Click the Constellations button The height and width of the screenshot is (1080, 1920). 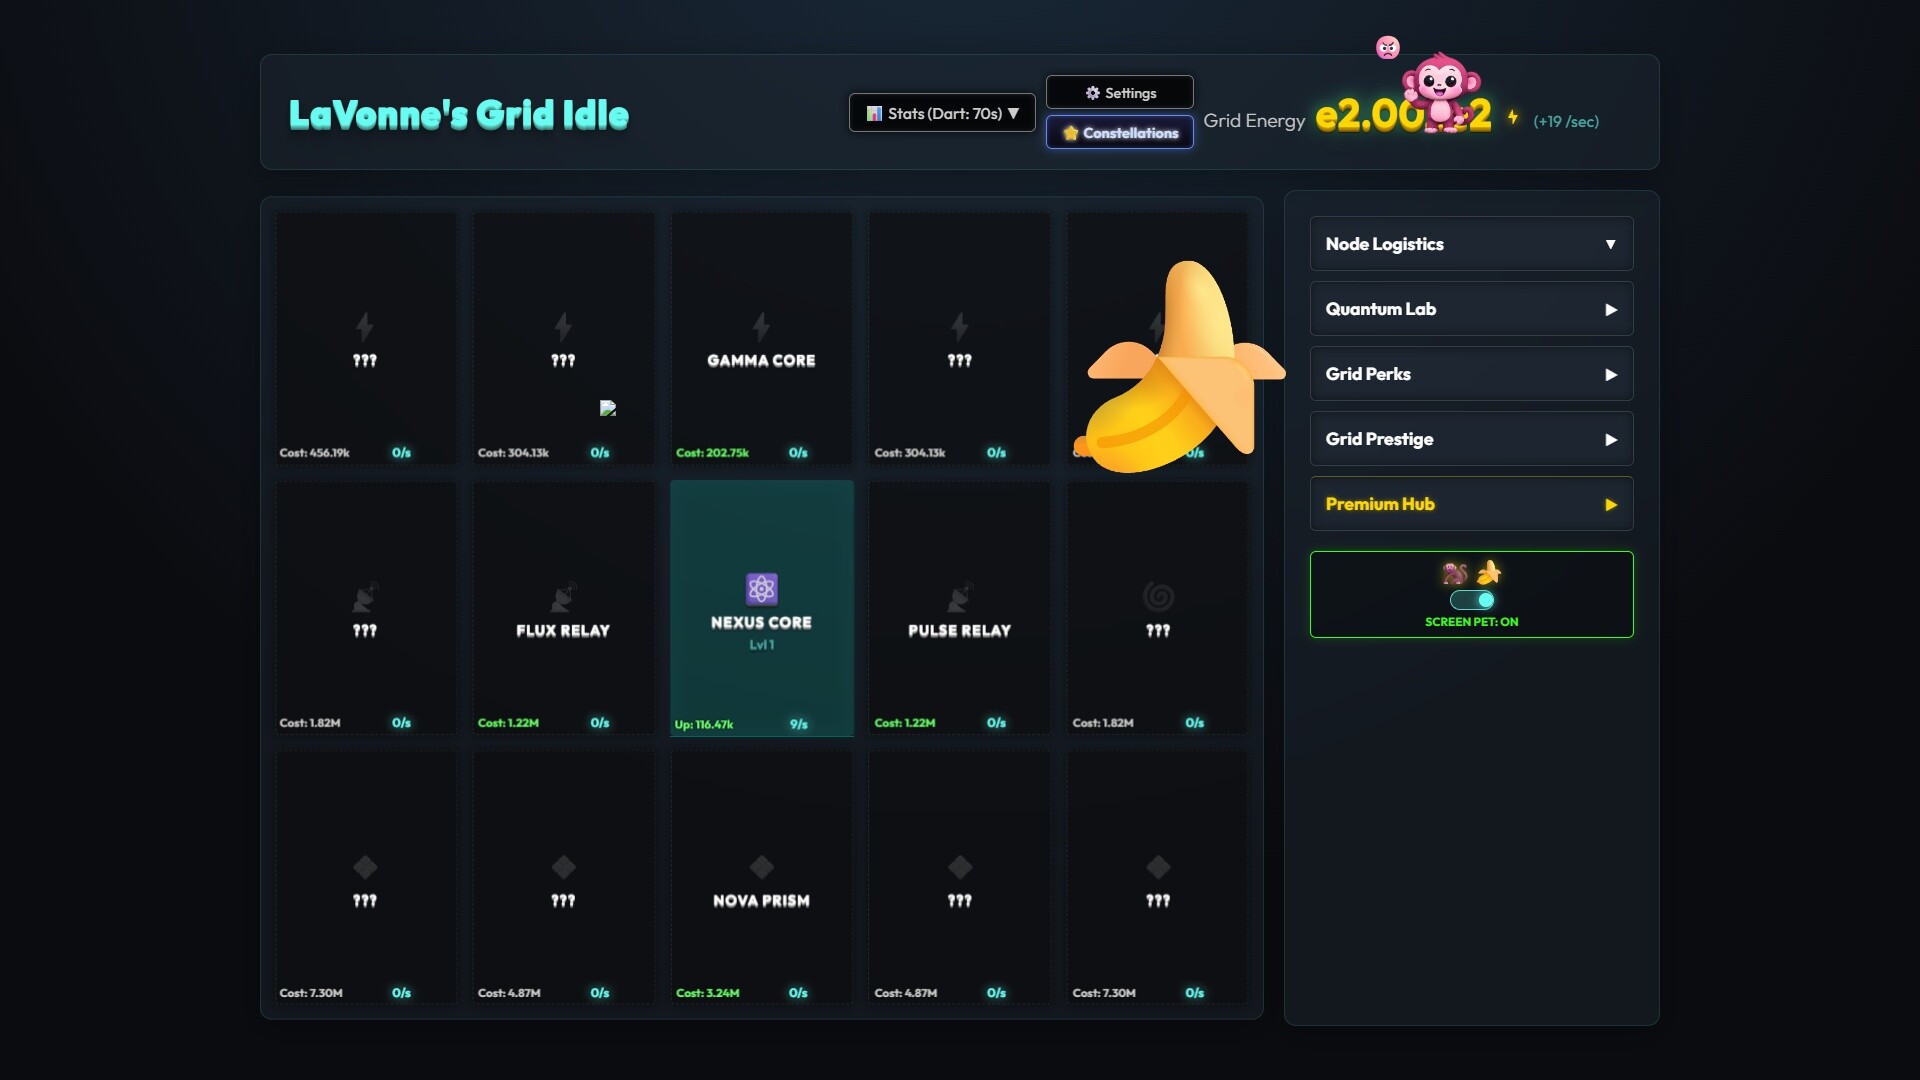coord(1119,133)
